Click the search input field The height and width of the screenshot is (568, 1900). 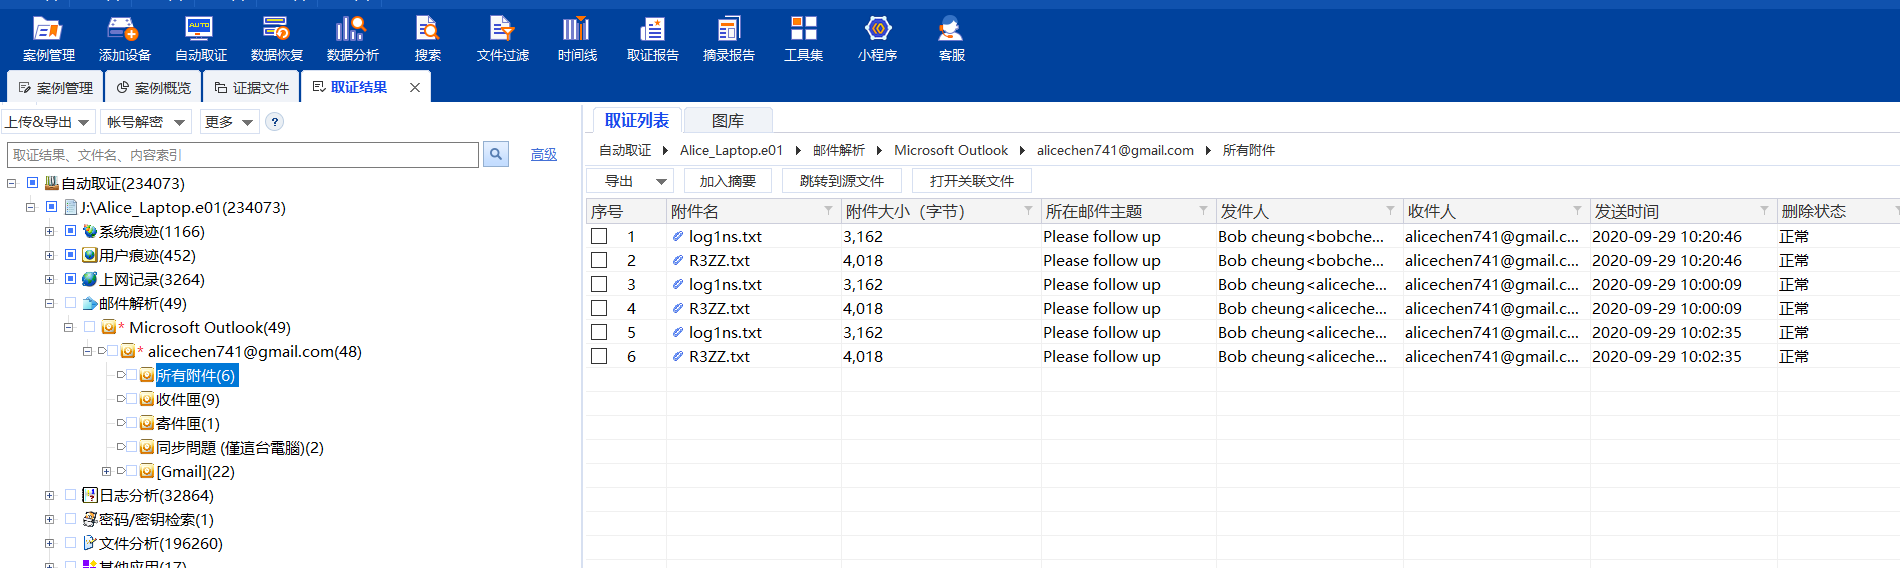pyautogui.click(x=243, y=154)
